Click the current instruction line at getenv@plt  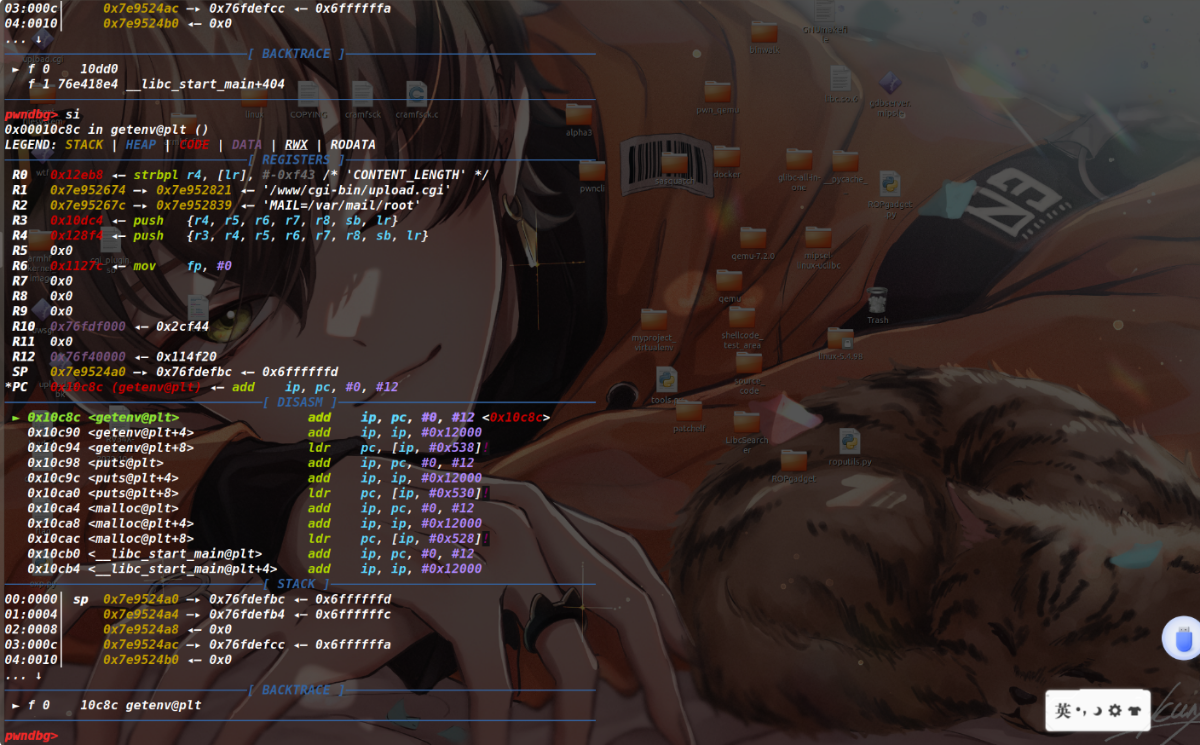[281, 417]
